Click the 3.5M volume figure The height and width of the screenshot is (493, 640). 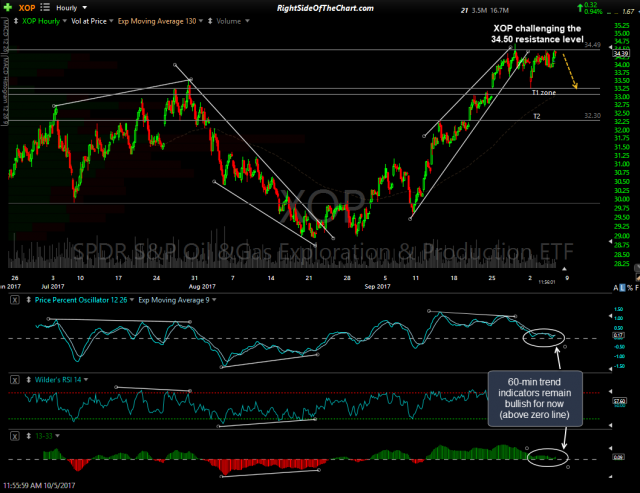click(x=479, y=11)
